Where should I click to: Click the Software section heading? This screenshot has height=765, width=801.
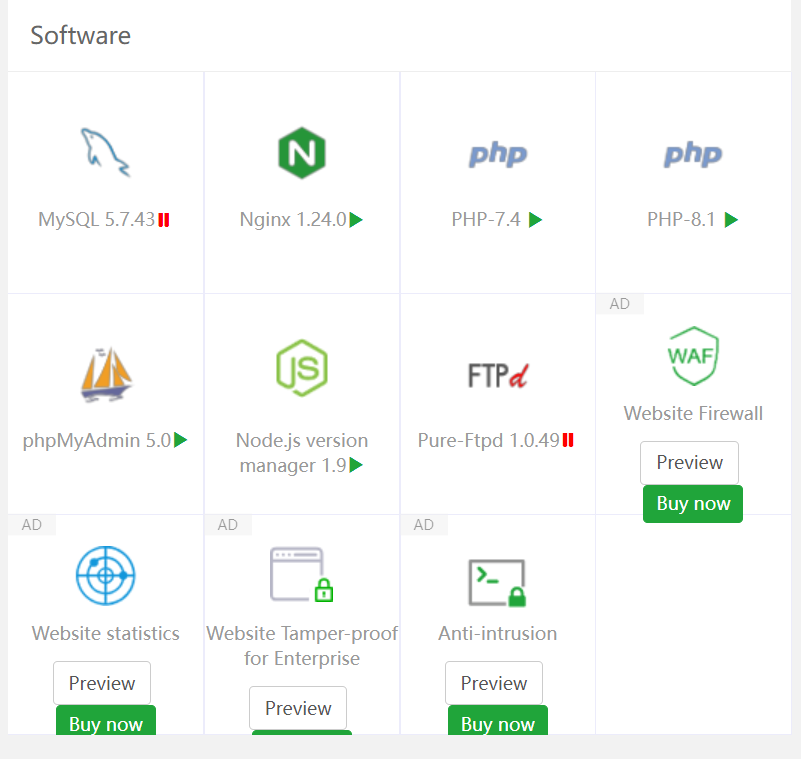[x=81, y=36]
